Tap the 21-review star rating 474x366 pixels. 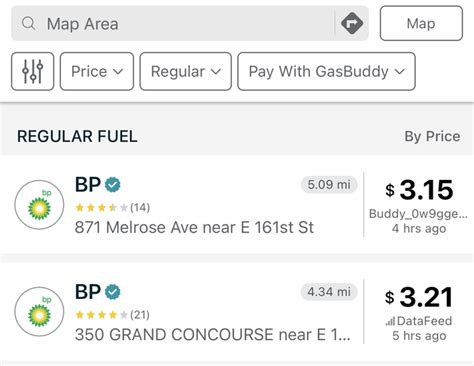point(112,315)
